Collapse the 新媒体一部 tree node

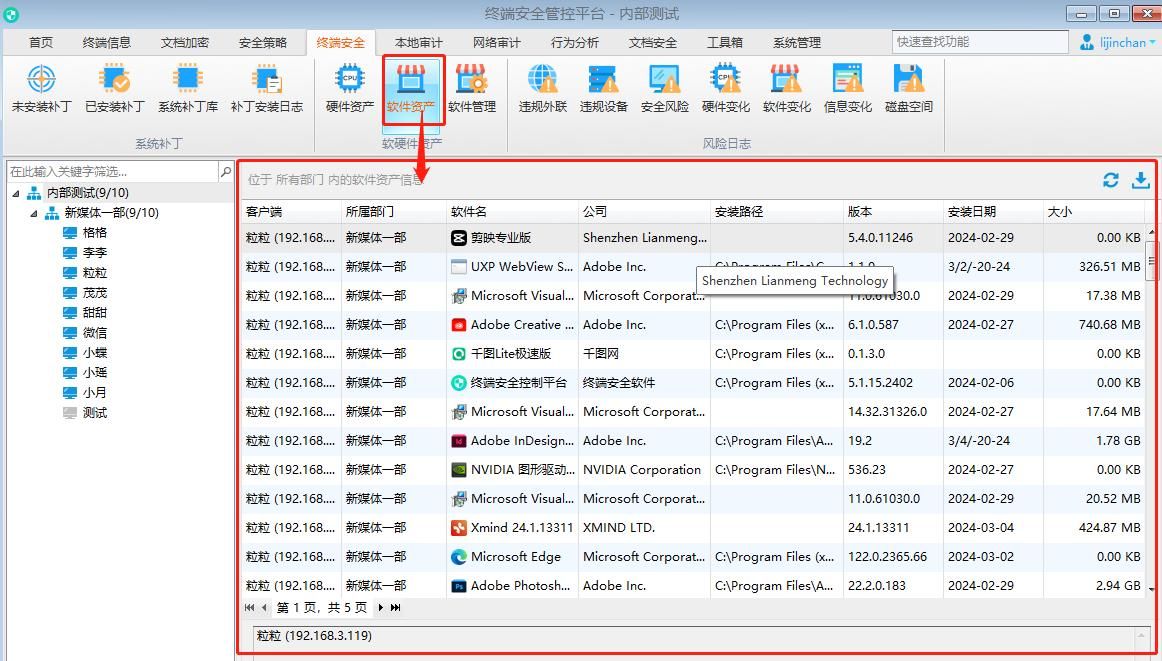coord(34,212)
